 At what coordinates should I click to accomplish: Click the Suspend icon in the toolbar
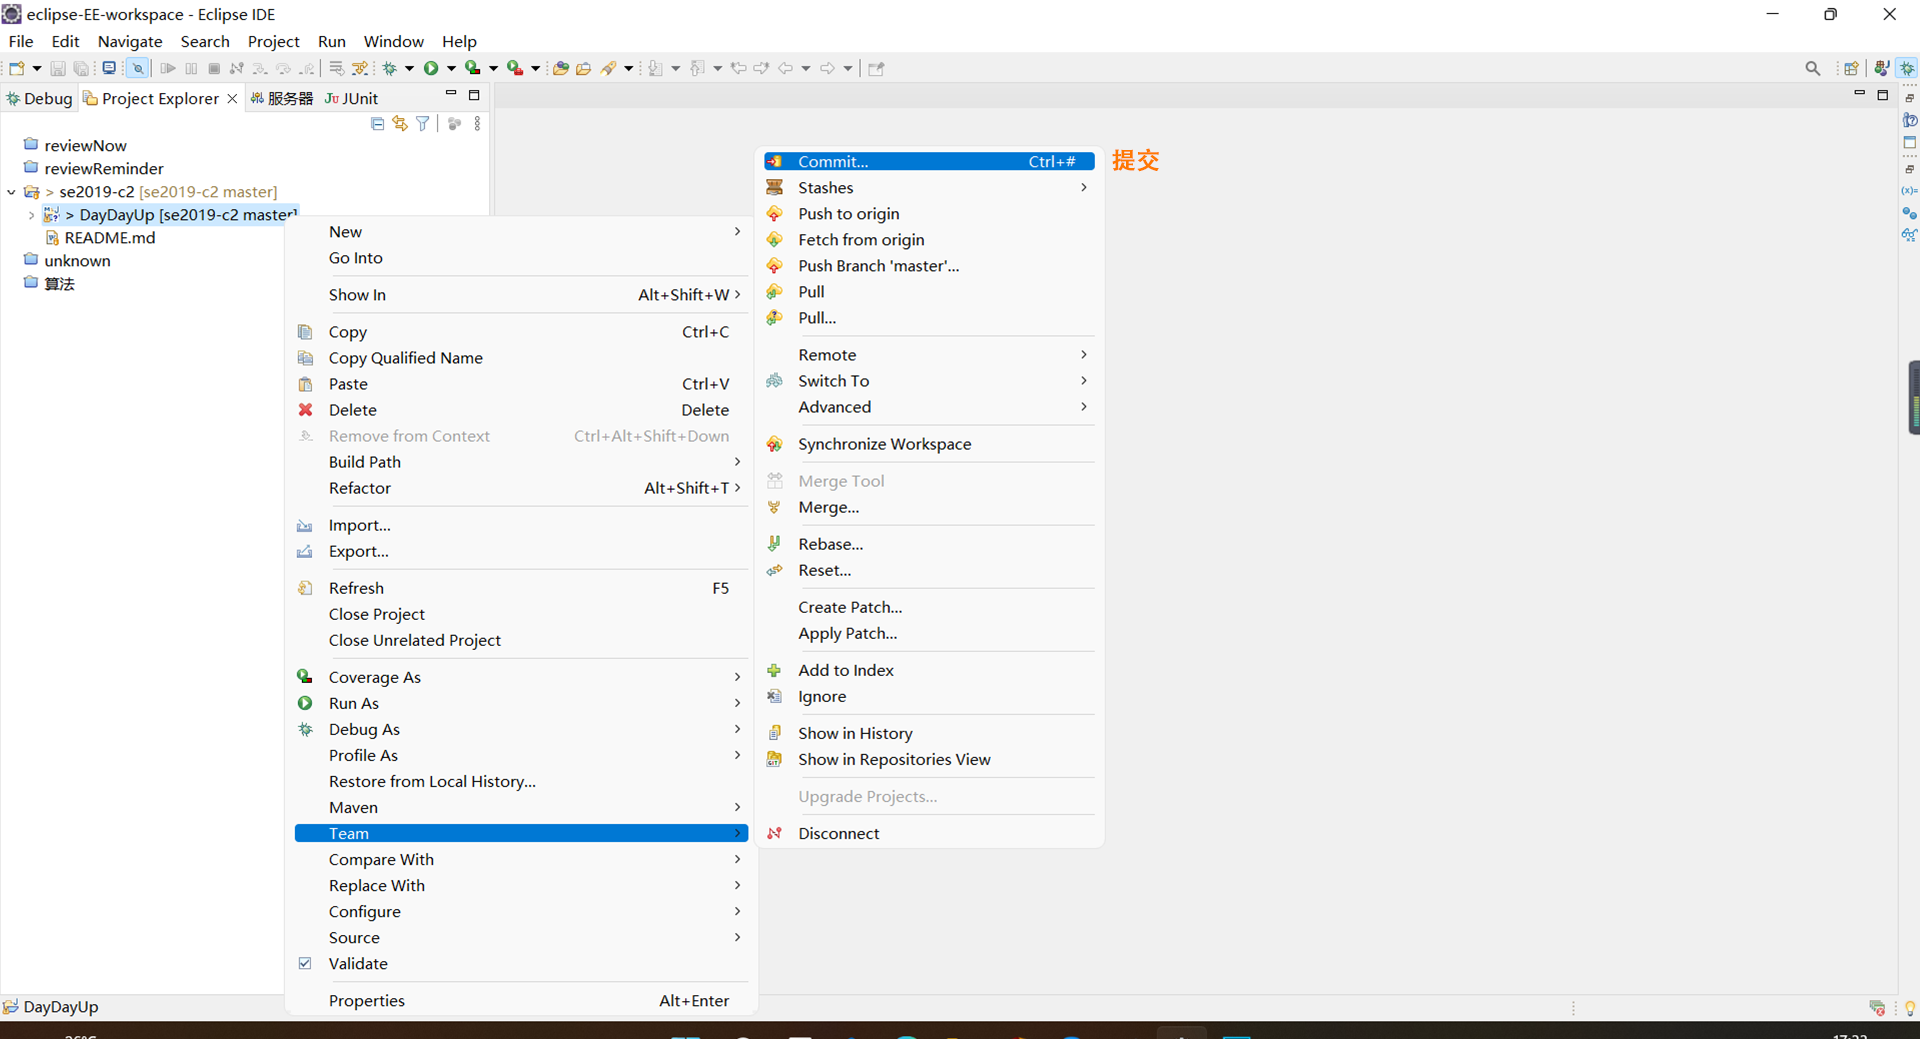[x=191, y=67]
